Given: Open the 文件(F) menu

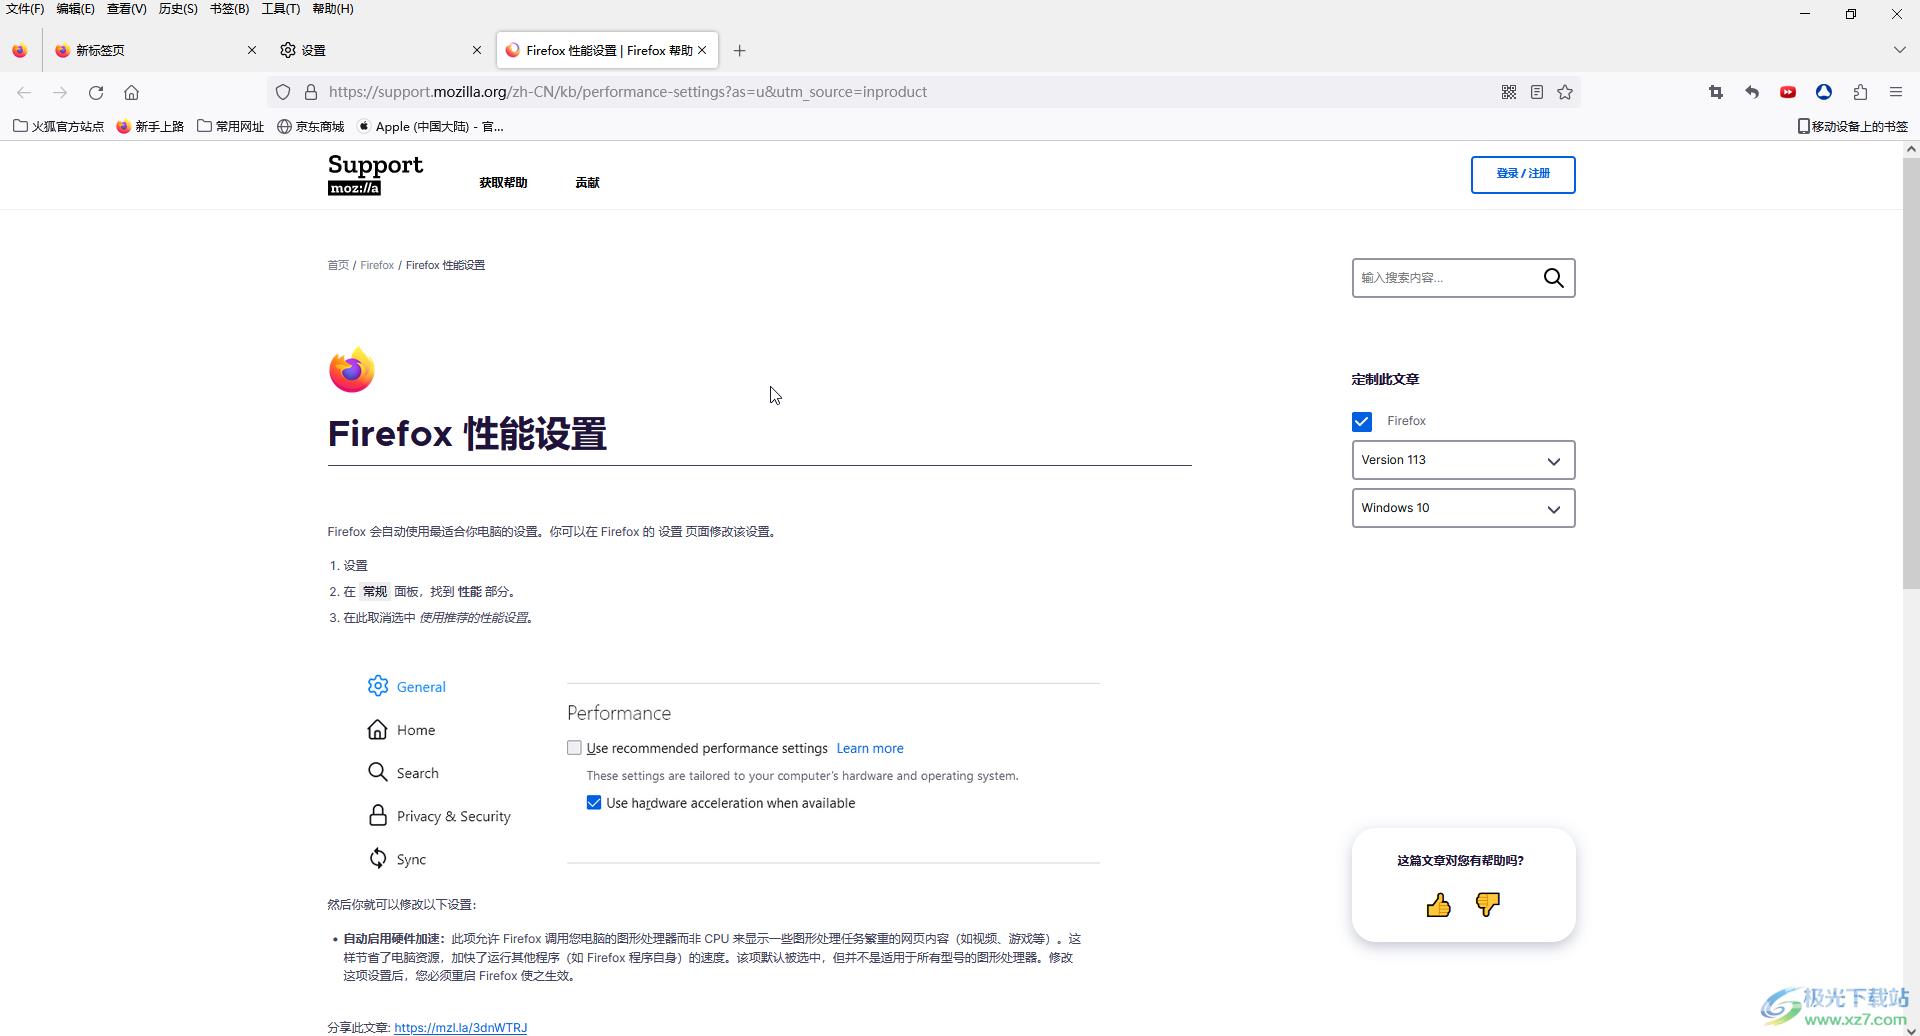Looking at the screenshot, I should [25, 9].
